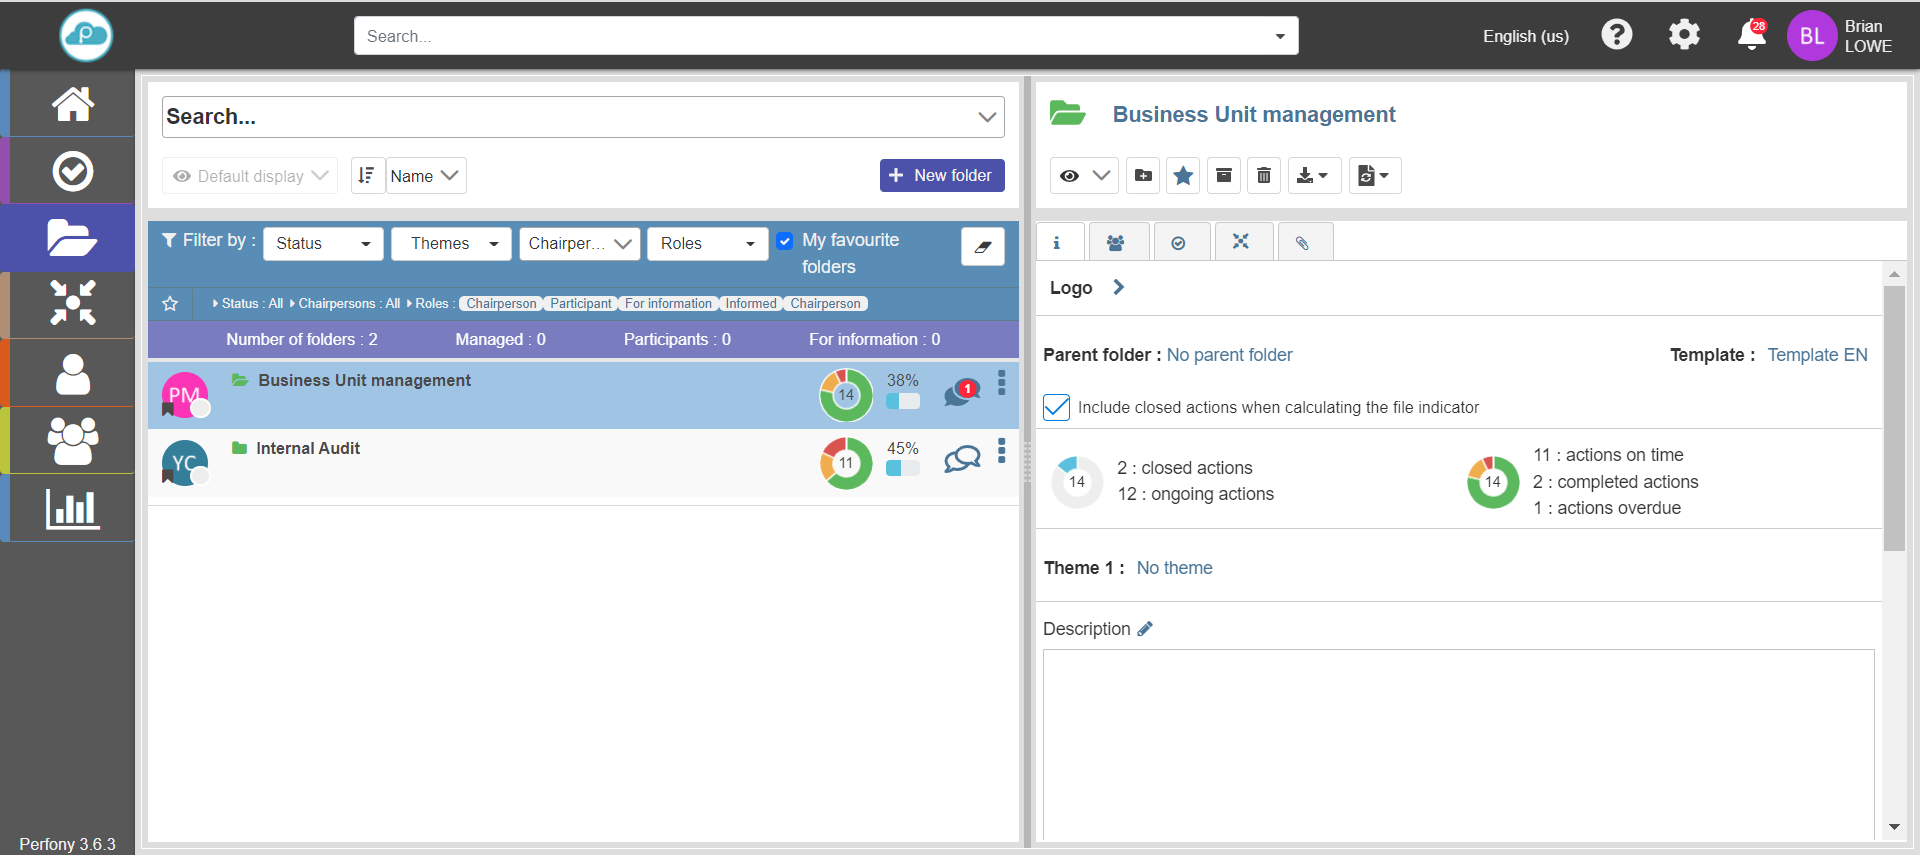Clear filters with the eraser icon
Screen dimensions: 1920x855
pyautogui.click(x=982, y=246)
